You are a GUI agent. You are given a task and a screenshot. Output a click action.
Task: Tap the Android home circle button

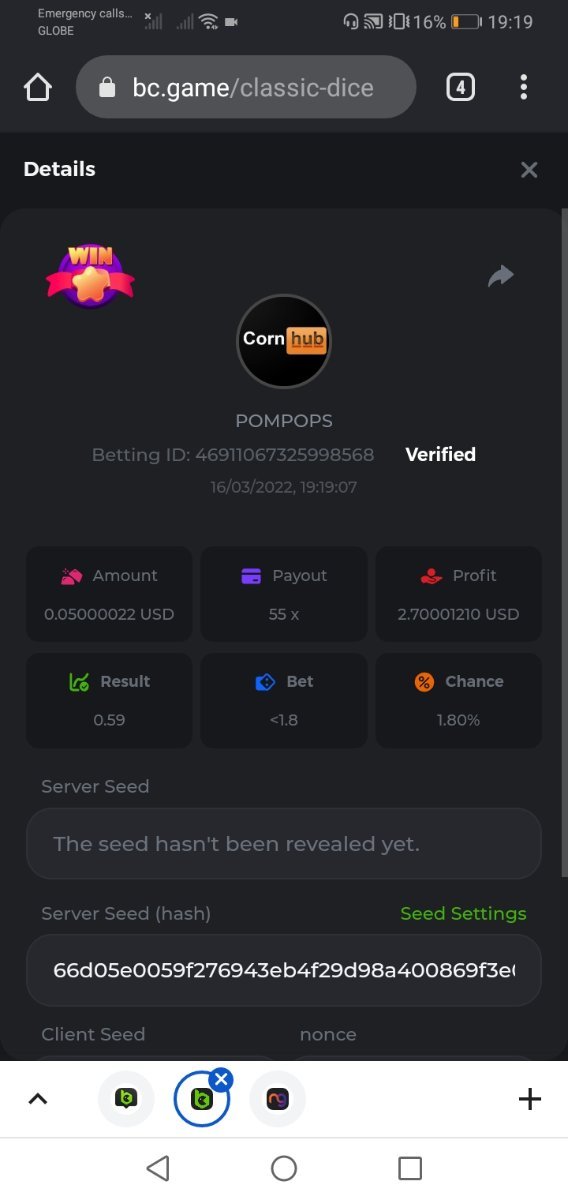(x=284, y=1168)
